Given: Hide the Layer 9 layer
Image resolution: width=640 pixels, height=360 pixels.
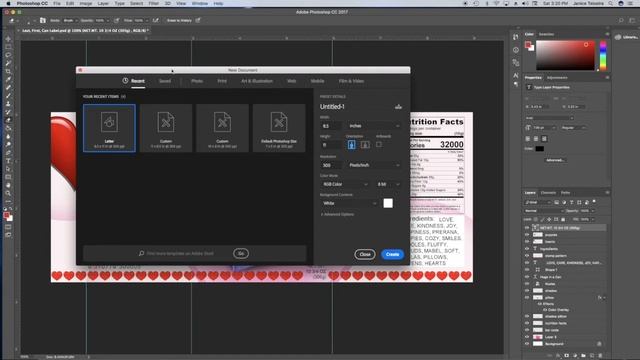Looking at the screenshot, I should [527, 337].
